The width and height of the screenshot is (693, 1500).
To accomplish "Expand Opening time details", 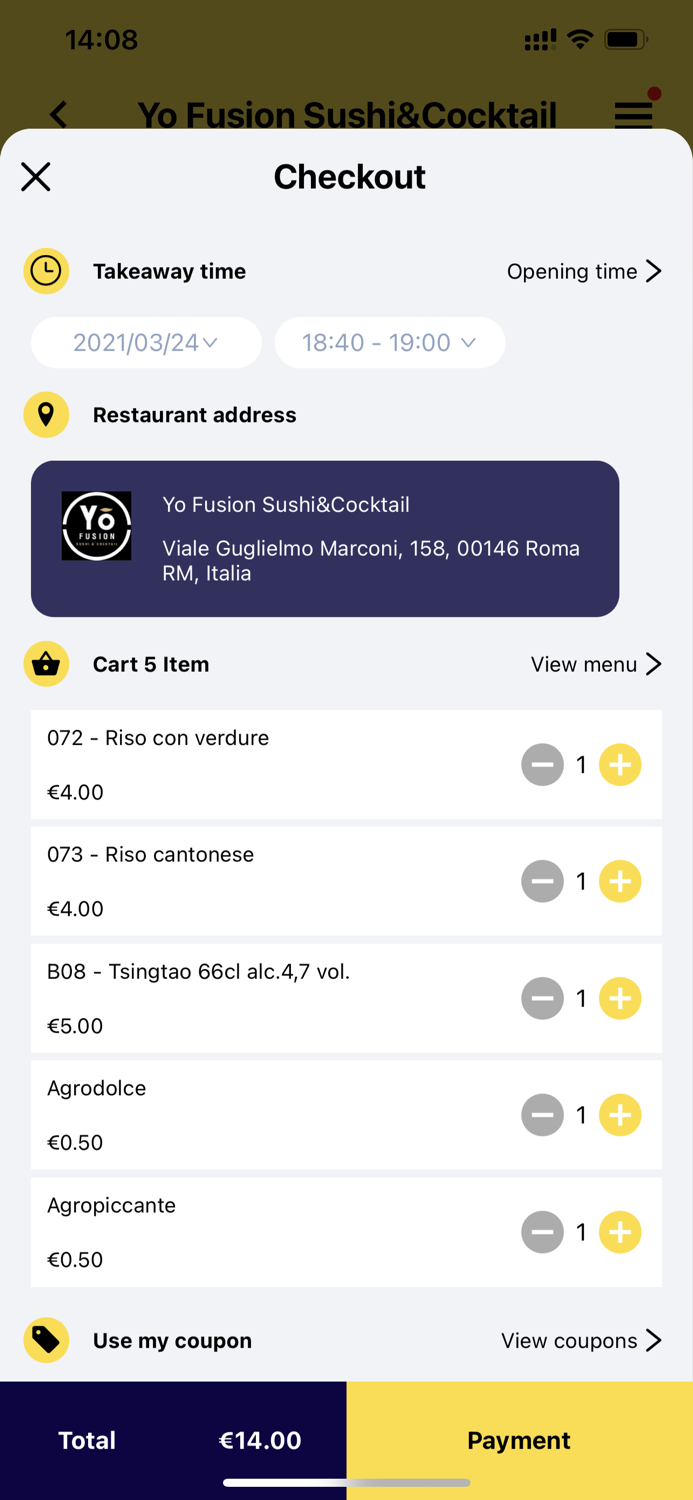I will [584, 270].
